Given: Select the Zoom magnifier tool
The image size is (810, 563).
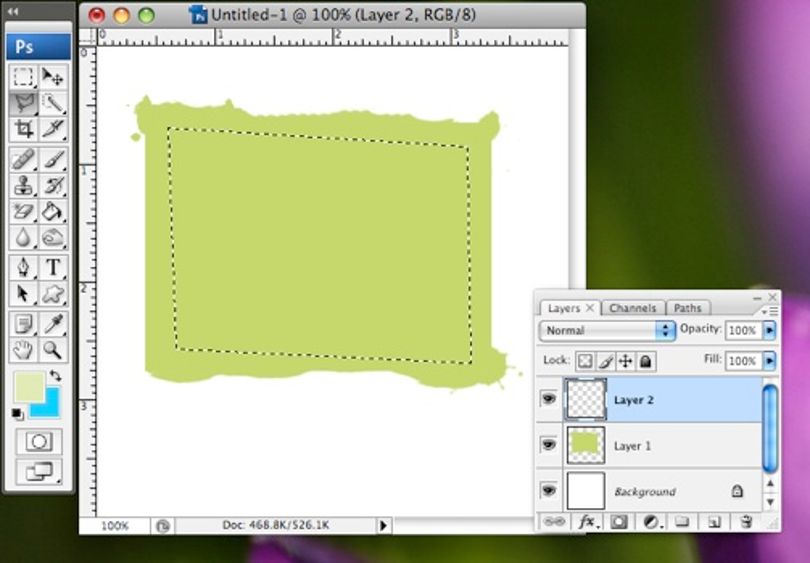Looking at the screenshot, I should pos(53,350).
